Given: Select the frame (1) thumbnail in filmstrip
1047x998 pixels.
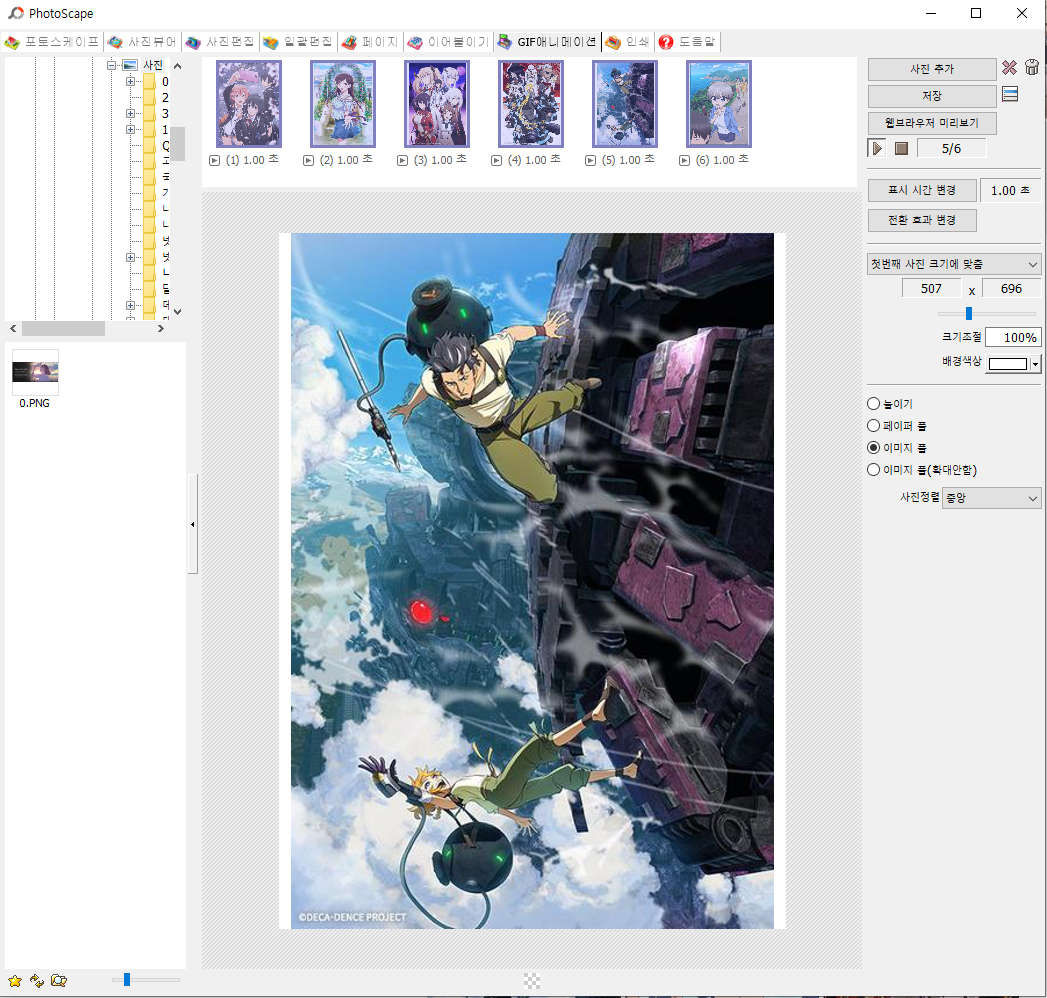Looking at the screenshot, I should coord(249,104).
